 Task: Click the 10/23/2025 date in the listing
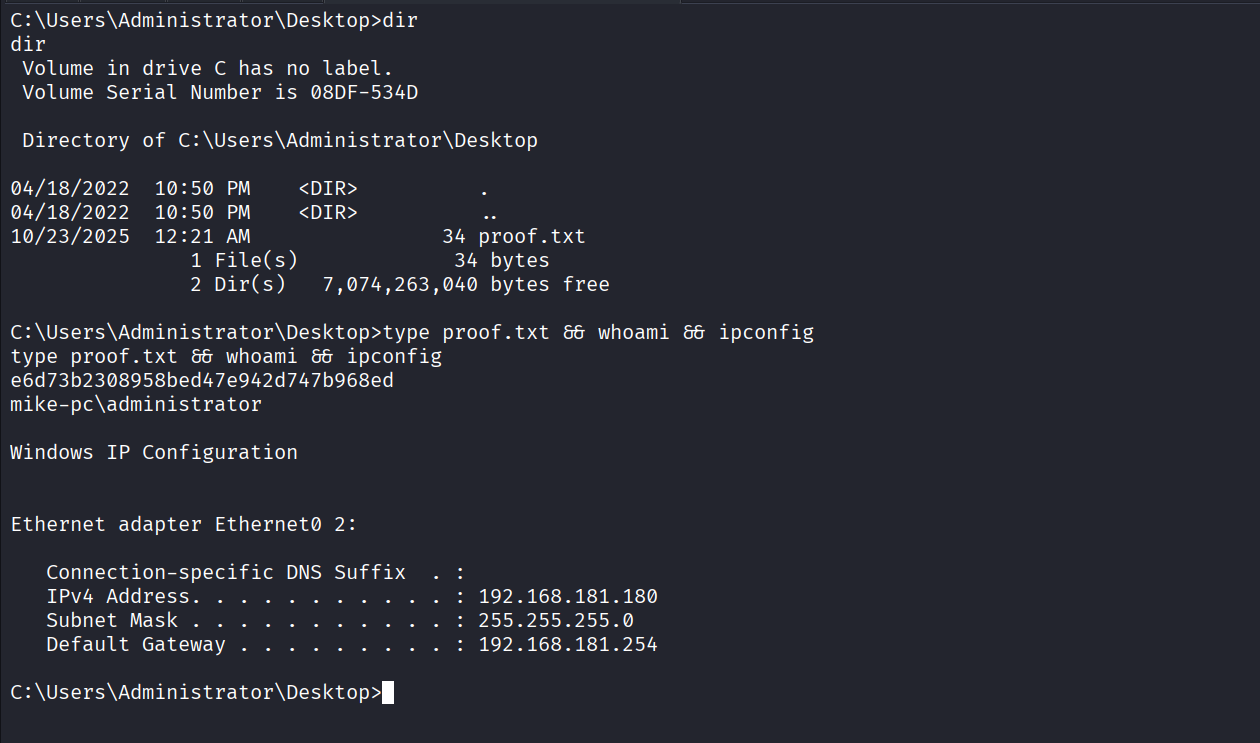coord(70,237)
